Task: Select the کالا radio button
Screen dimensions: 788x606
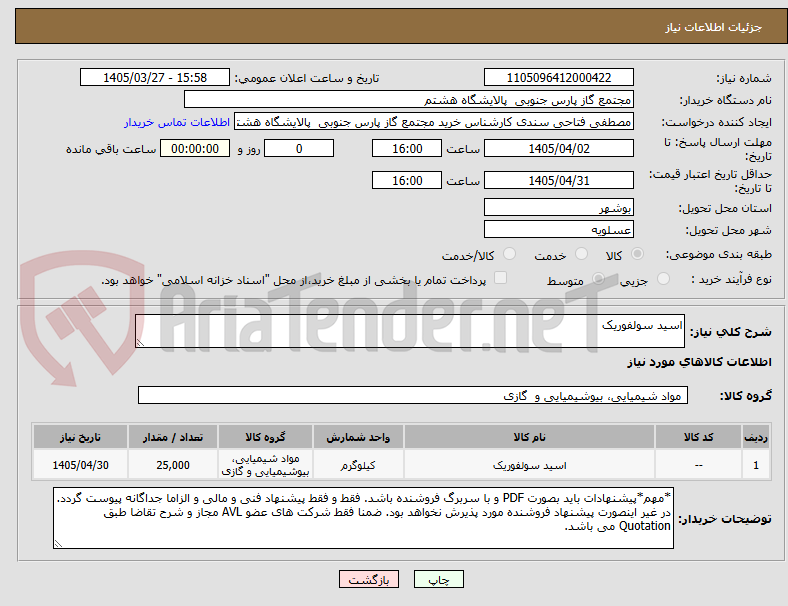Action: click(637, 254)
